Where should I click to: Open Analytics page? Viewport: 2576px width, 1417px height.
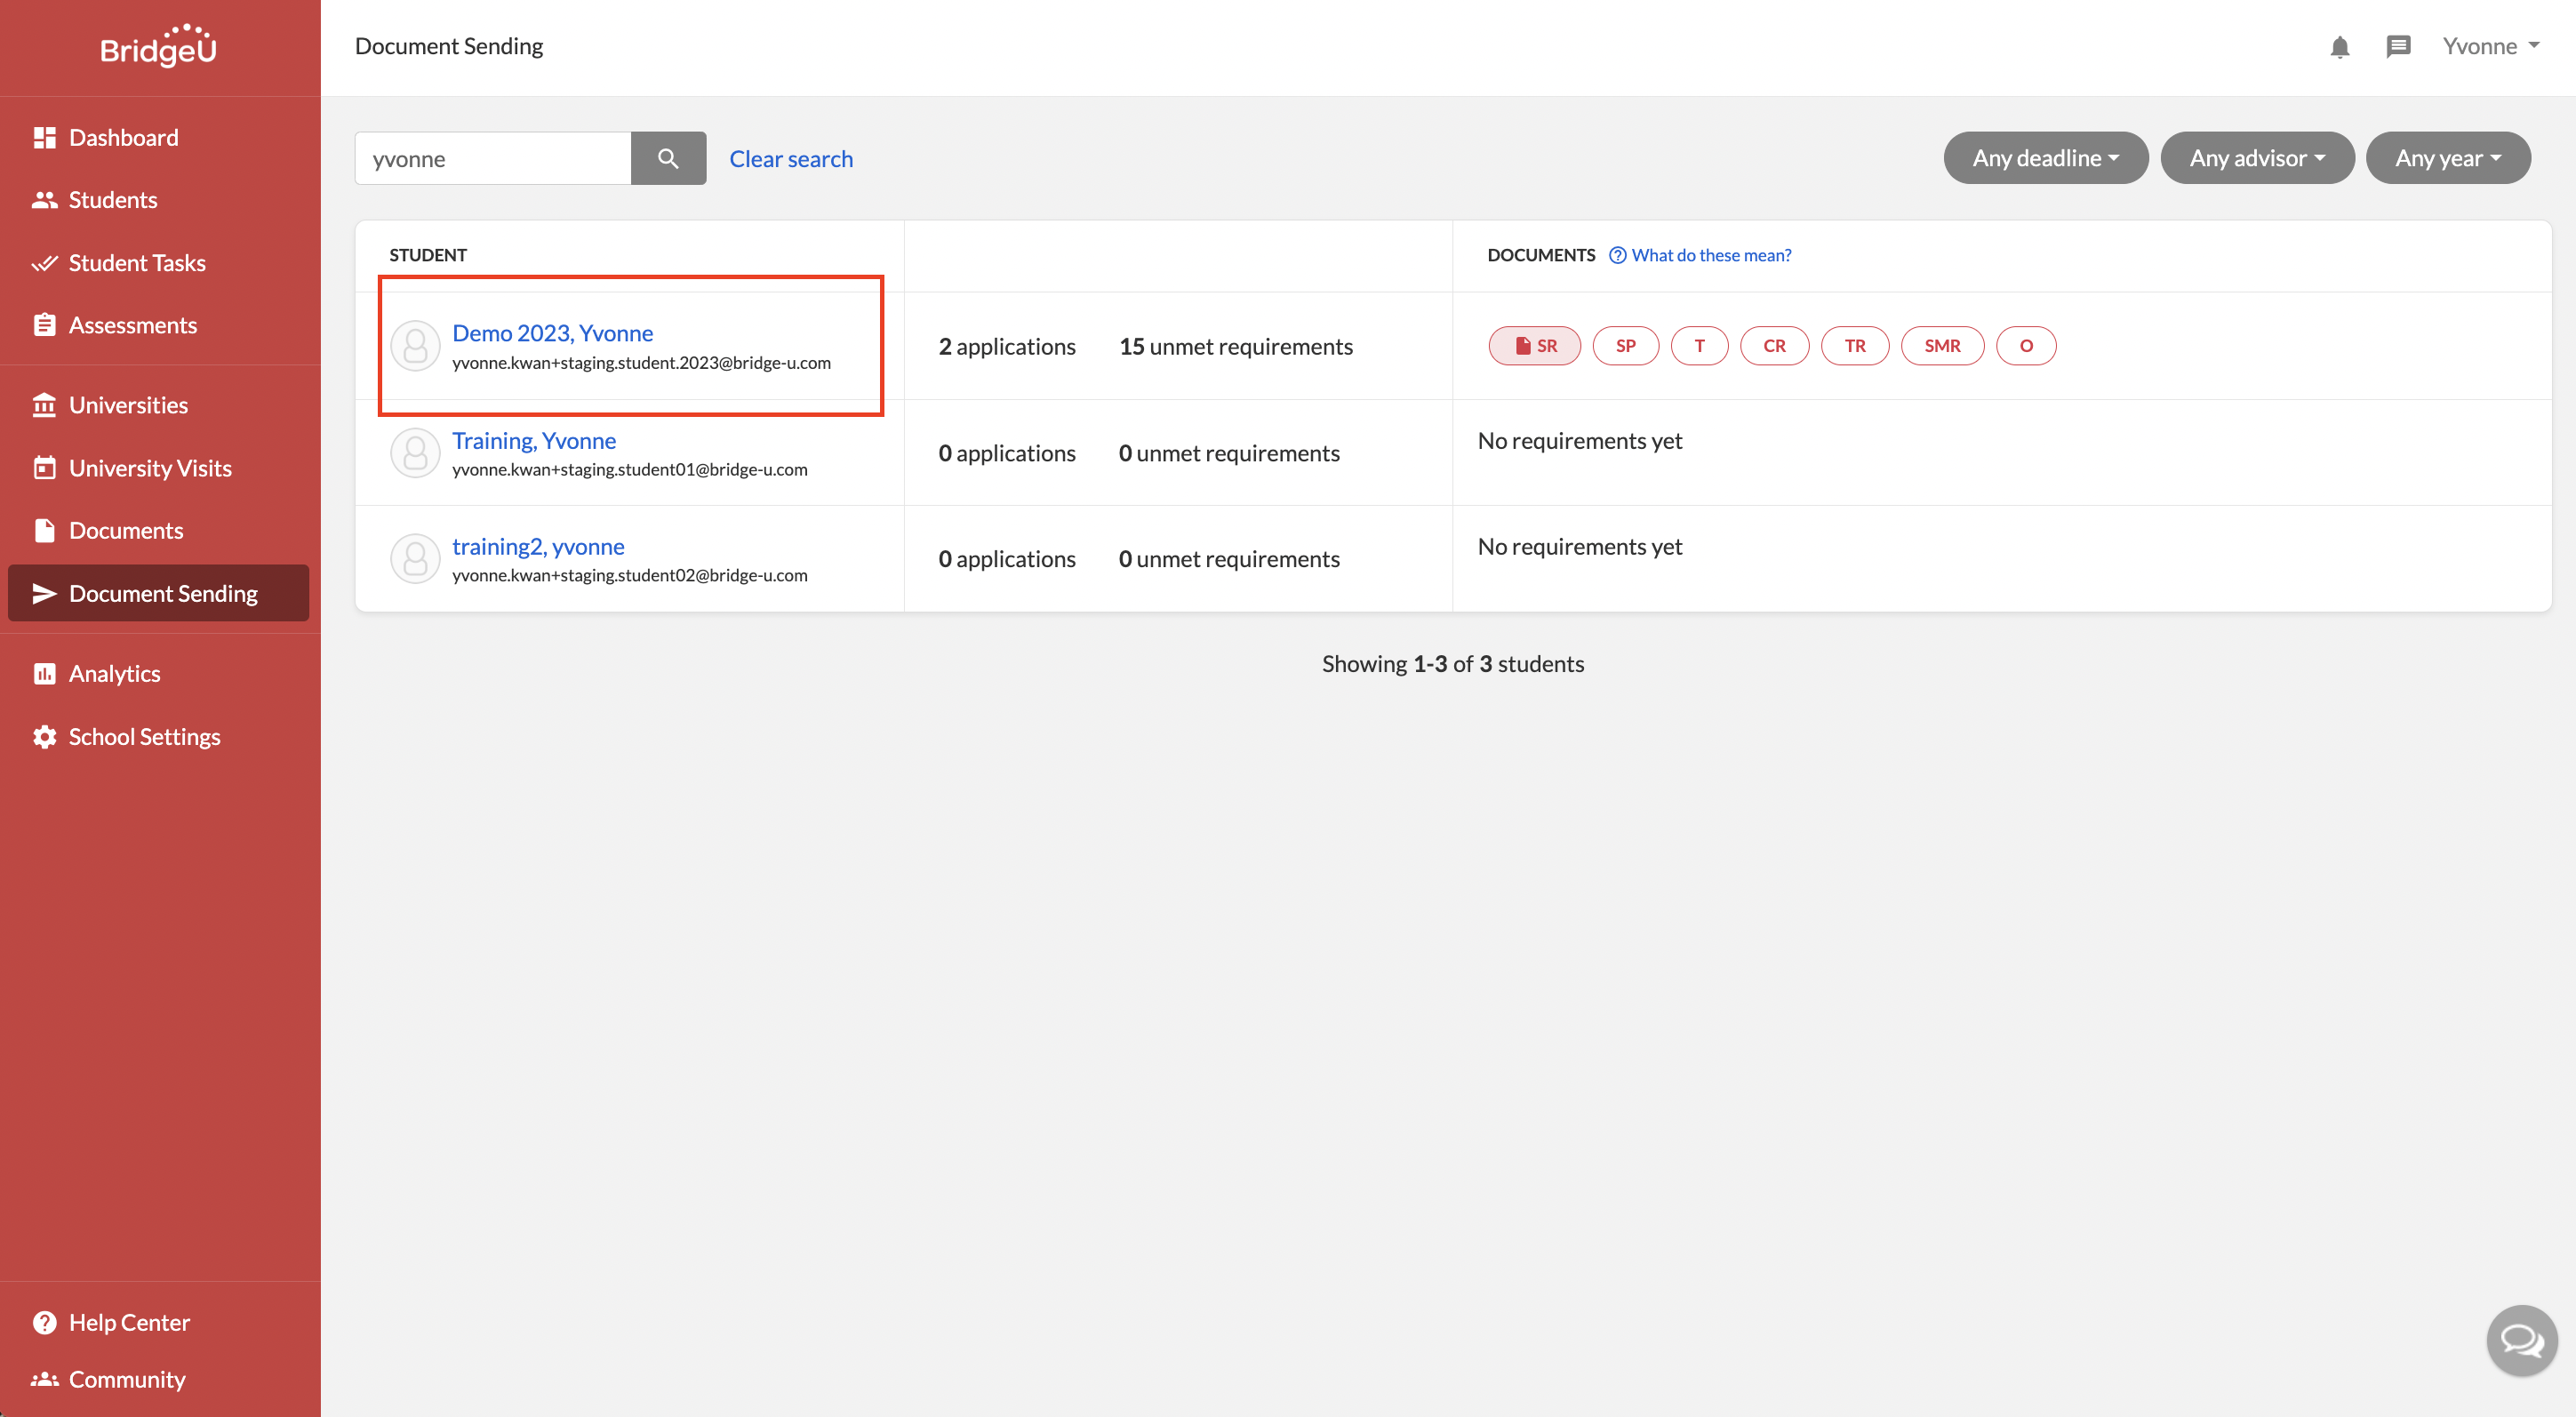[114, 673]
